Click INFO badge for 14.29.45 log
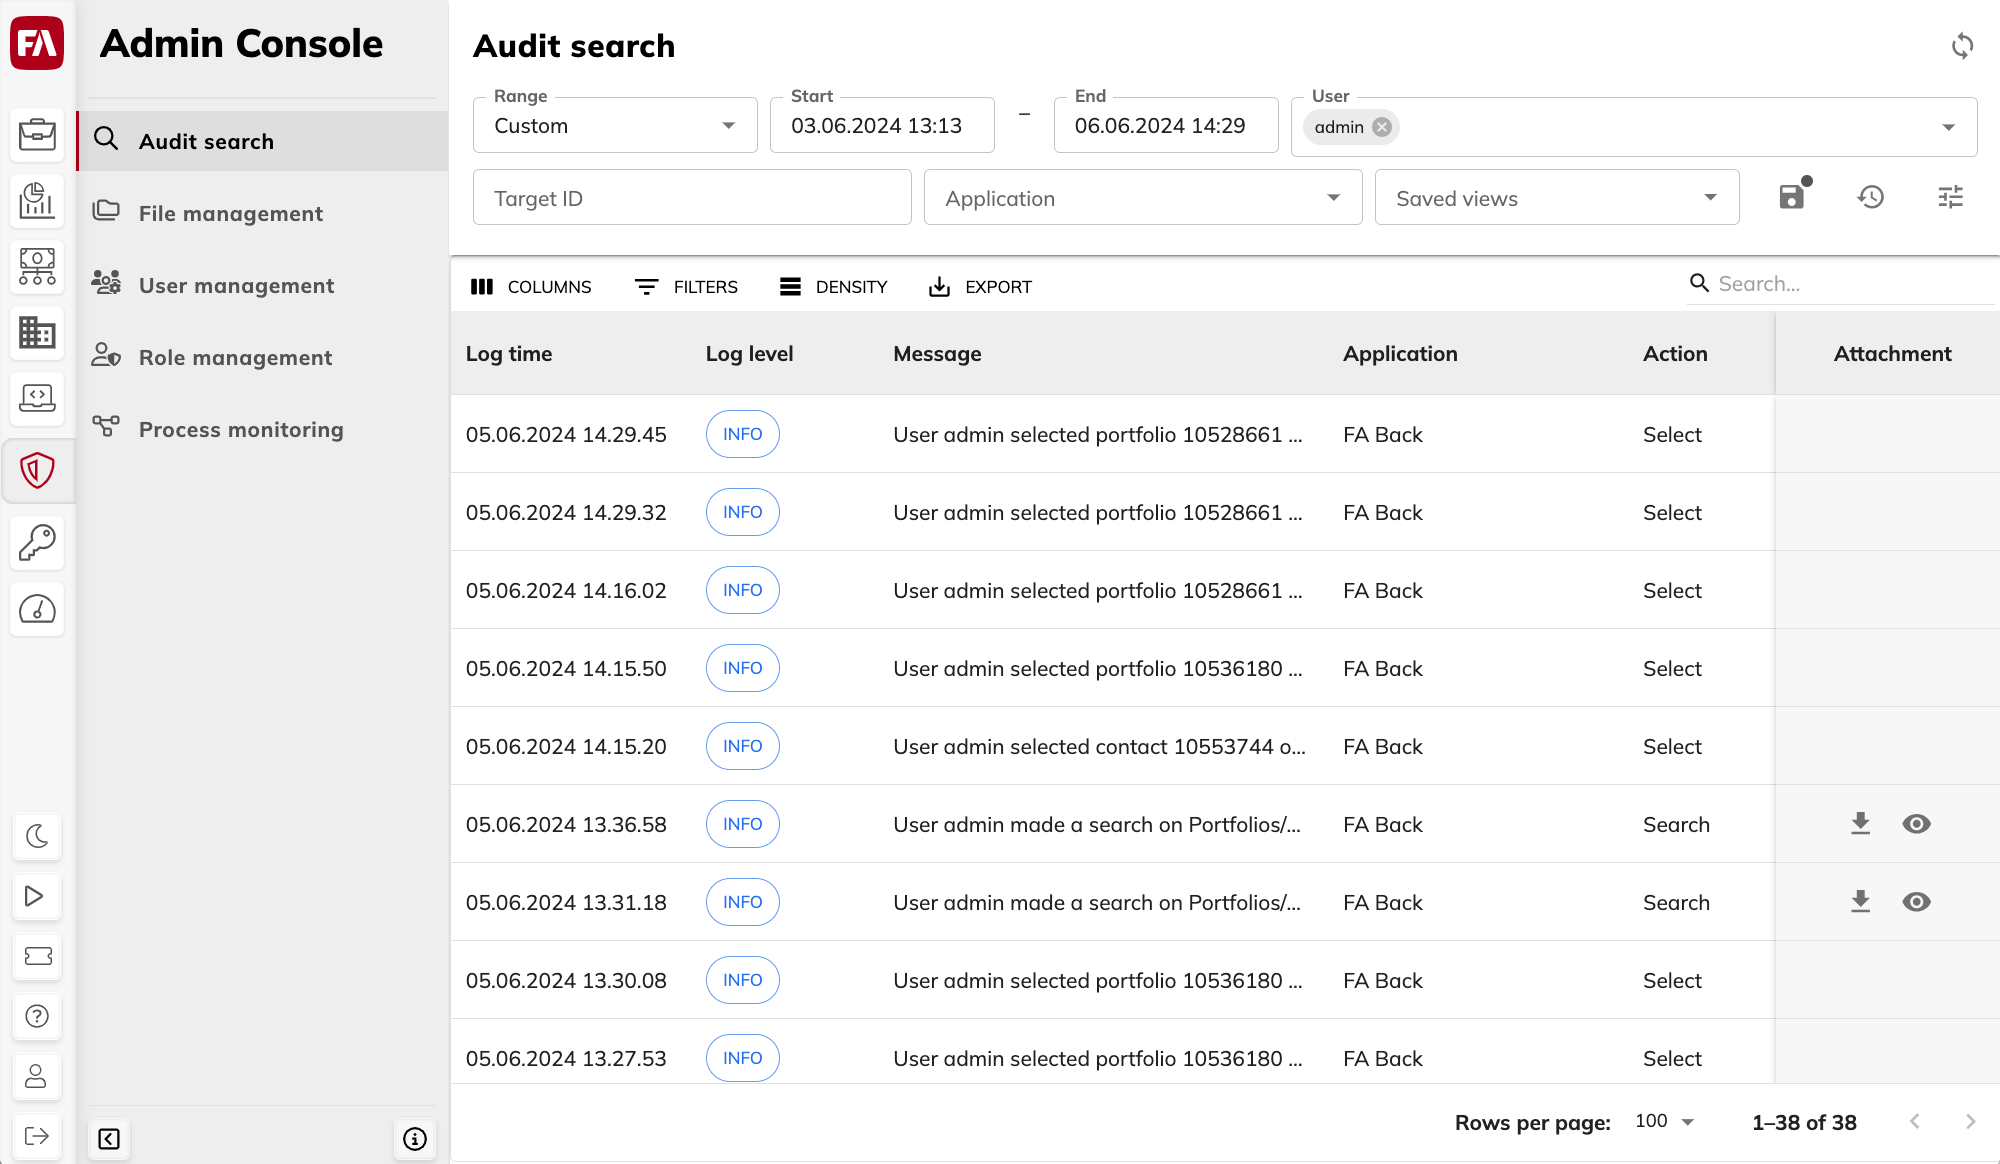 click(742, 434)
